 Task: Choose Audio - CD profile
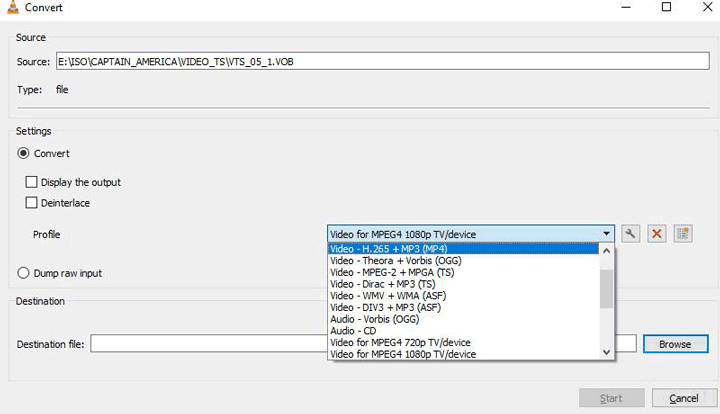463,331
